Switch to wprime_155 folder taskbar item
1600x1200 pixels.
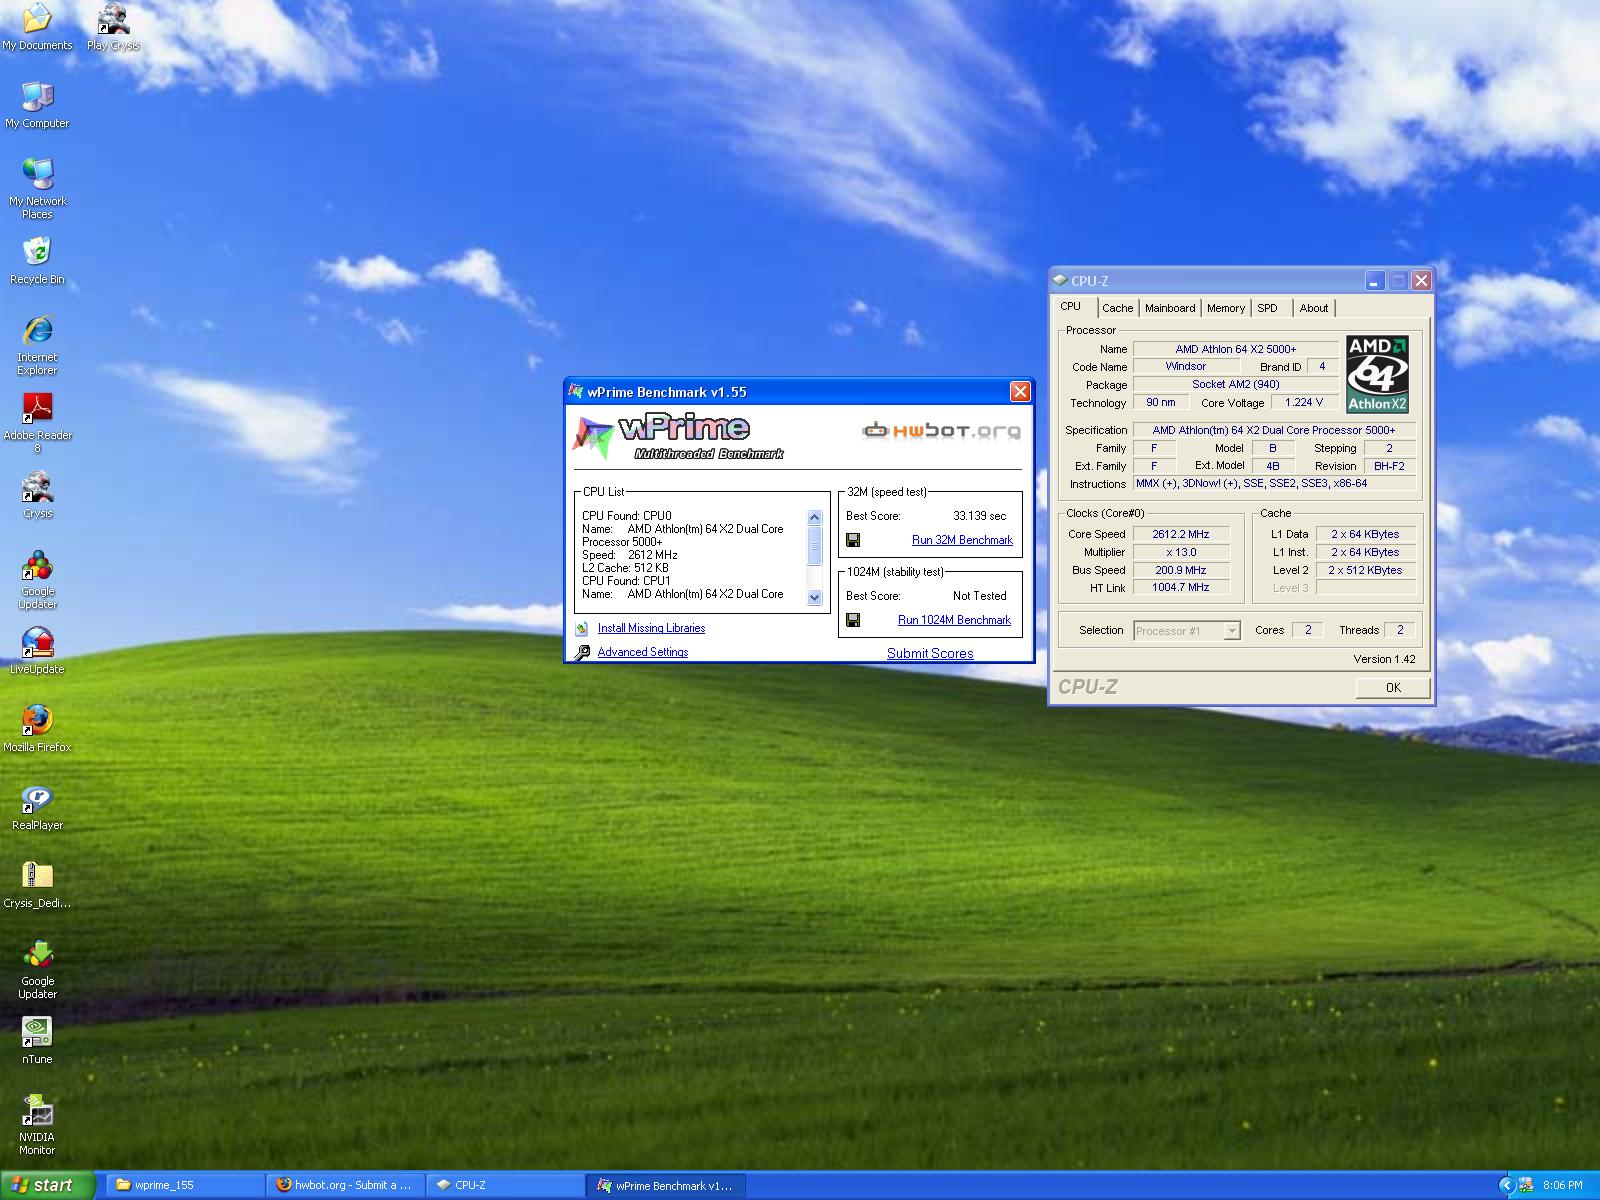pos(184,1185)
